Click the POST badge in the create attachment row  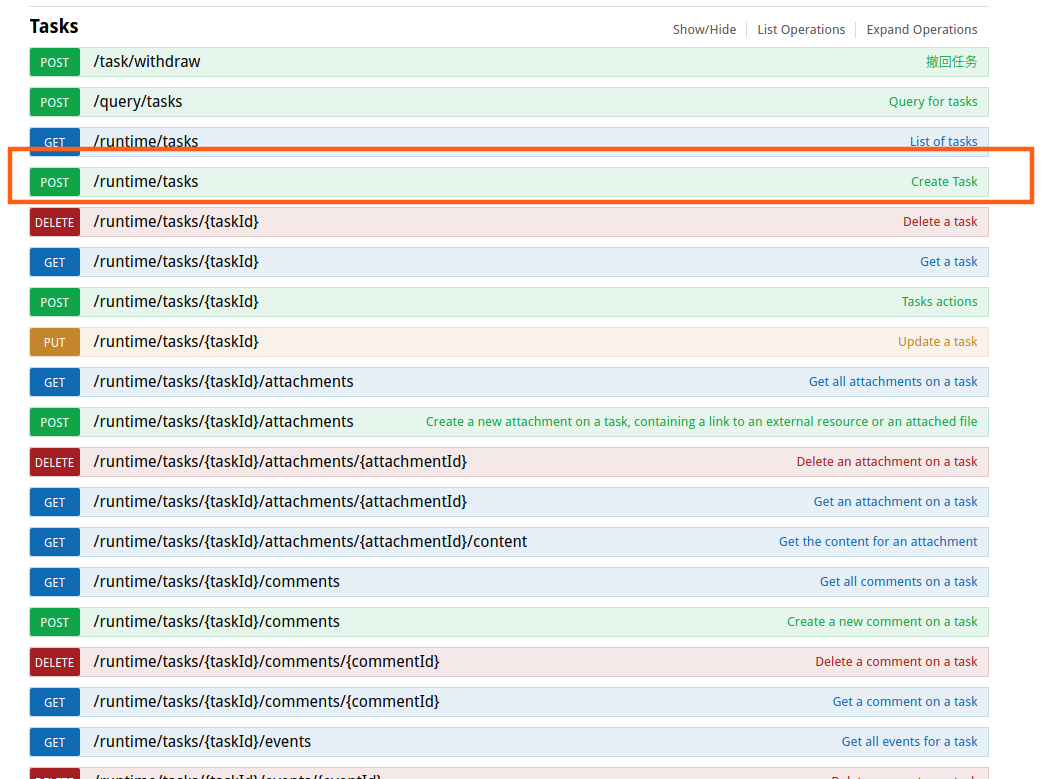click(x=54, y=422)
